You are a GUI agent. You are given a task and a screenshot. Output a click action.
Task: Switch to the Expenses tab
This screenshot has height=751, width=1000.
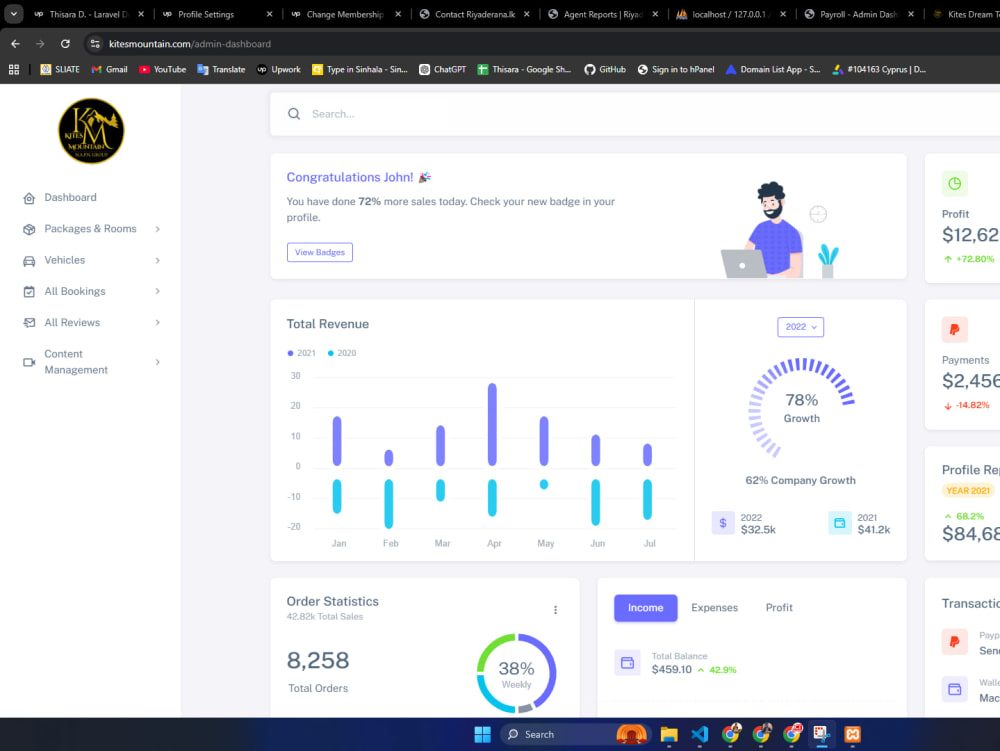click(x=714, y=608)
